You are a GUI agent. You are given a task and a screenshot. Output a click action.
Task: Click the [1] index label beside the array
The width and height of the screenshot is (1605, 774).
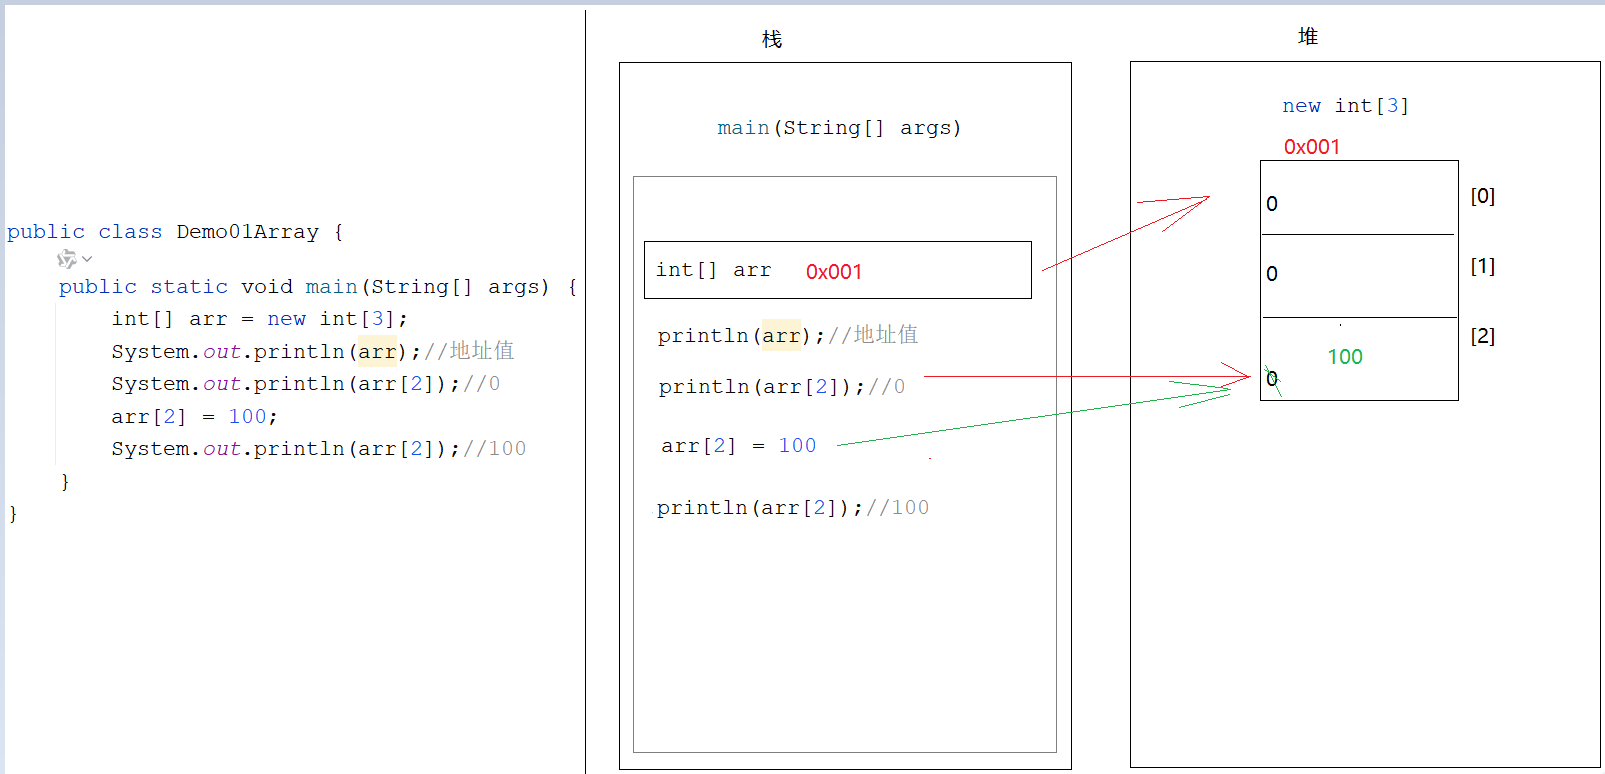(1482, 266)
